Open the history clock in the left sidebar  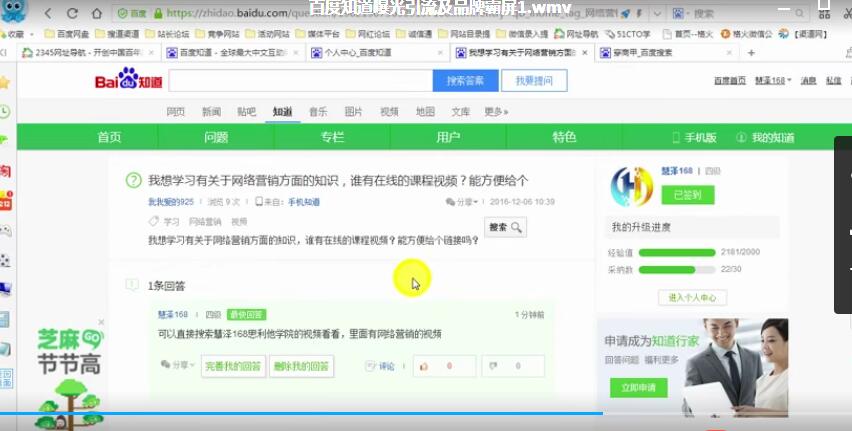(x=5, y=111)
